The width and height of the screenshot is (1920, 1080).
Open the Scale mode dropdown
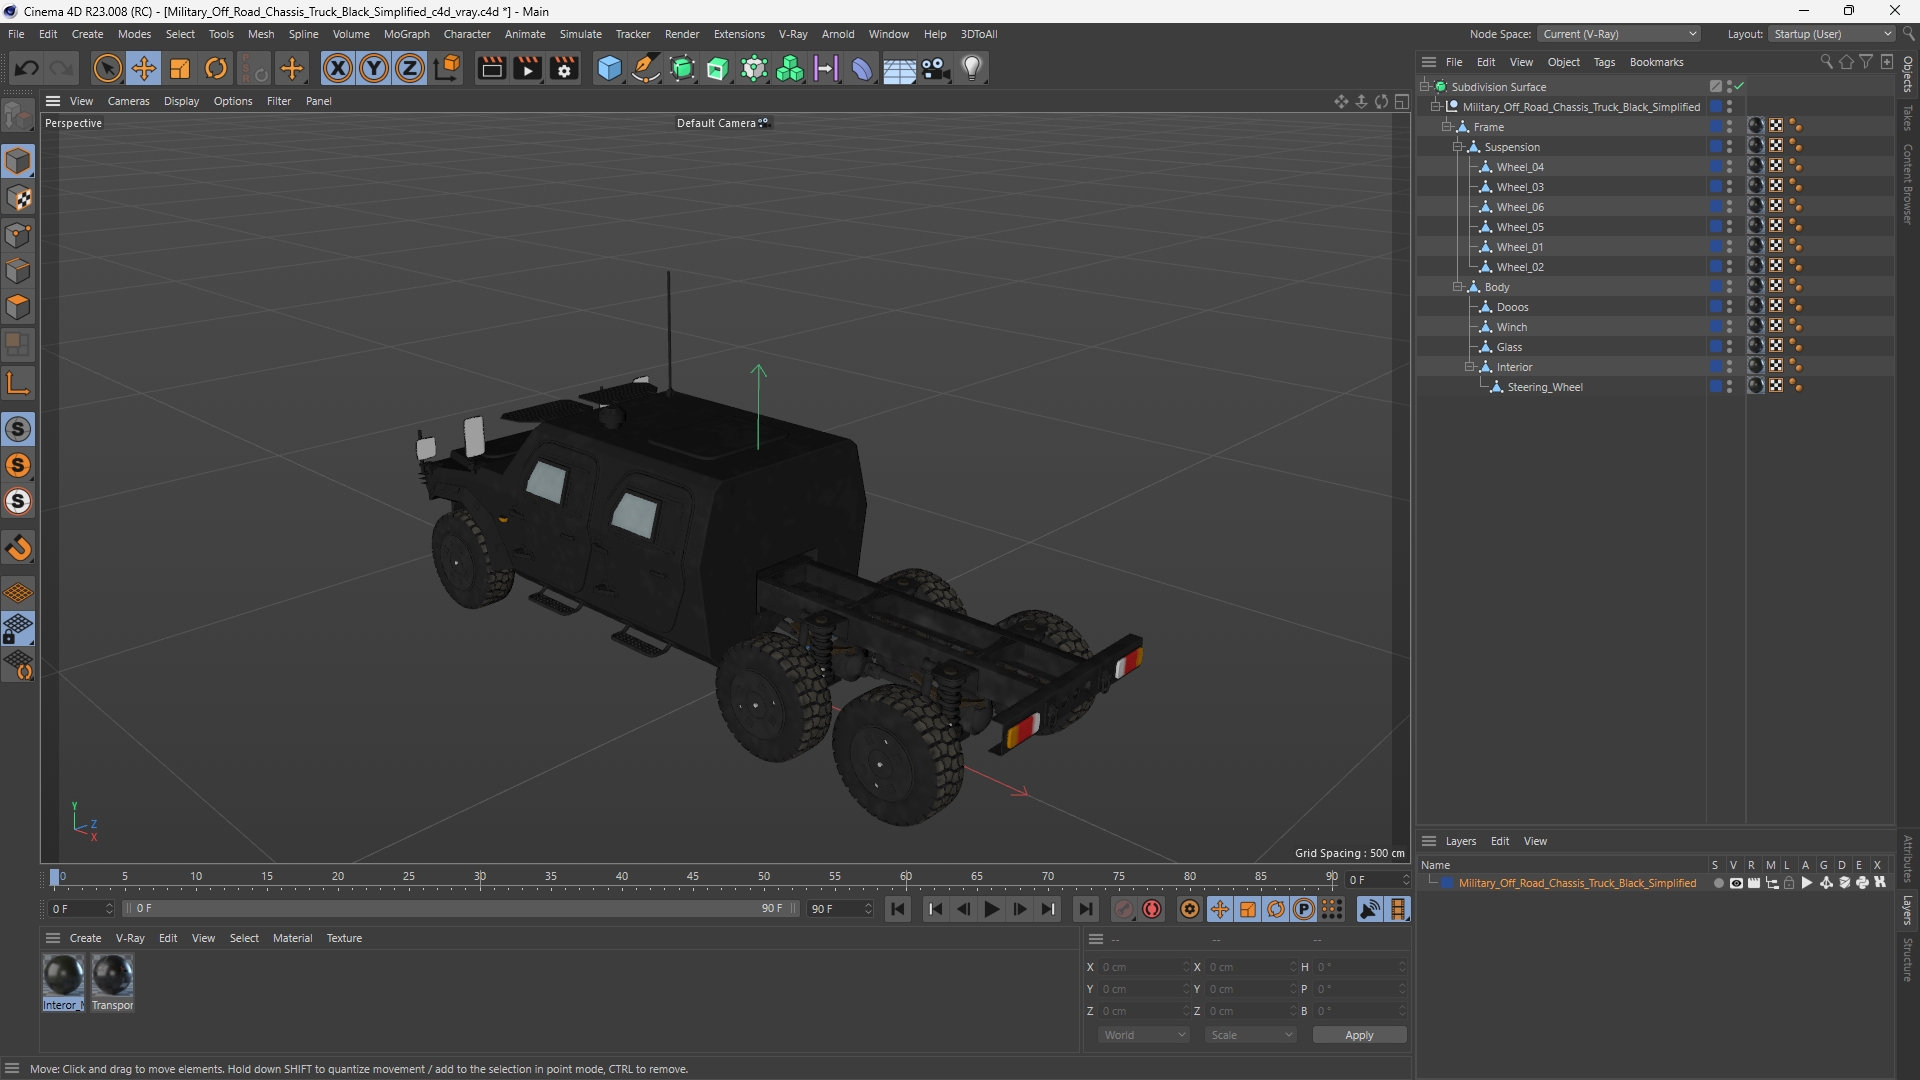[1250, 1035]
